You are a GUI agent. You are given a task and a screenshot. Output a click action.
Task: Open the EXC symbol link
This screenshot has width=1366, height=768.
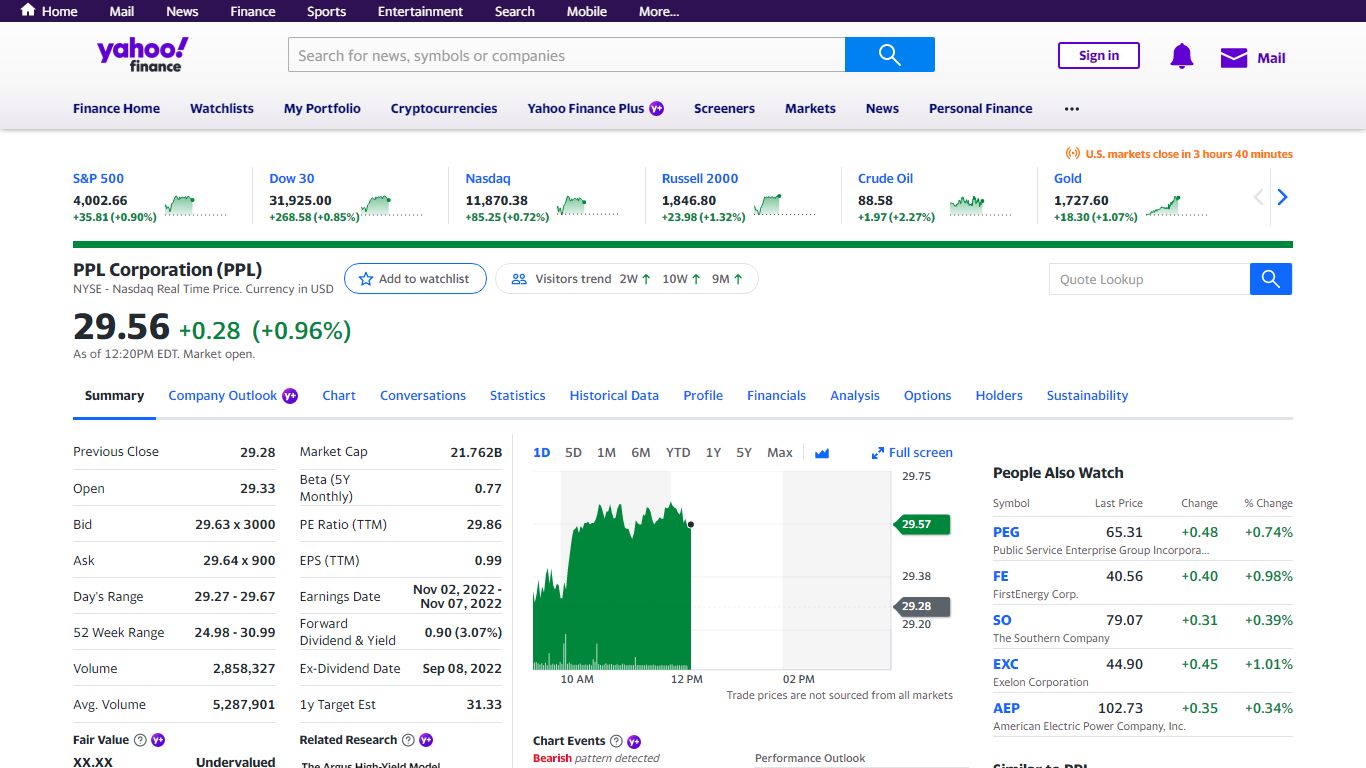(x=1006, y=664)
